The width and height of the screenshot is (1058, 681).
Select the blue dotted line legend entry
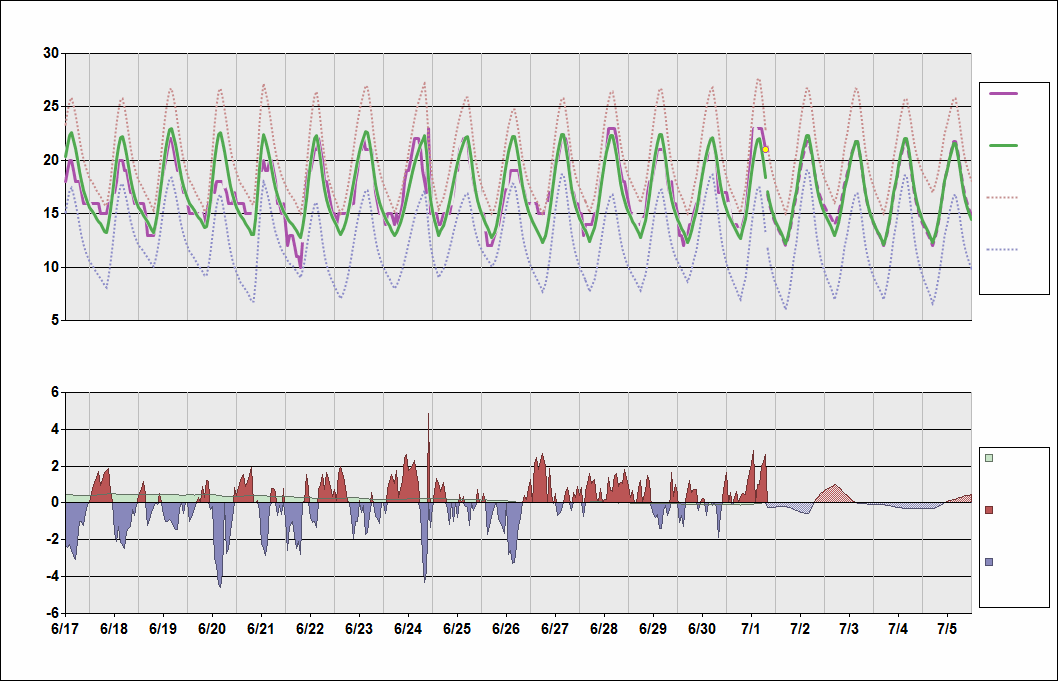pos(1002,249)
